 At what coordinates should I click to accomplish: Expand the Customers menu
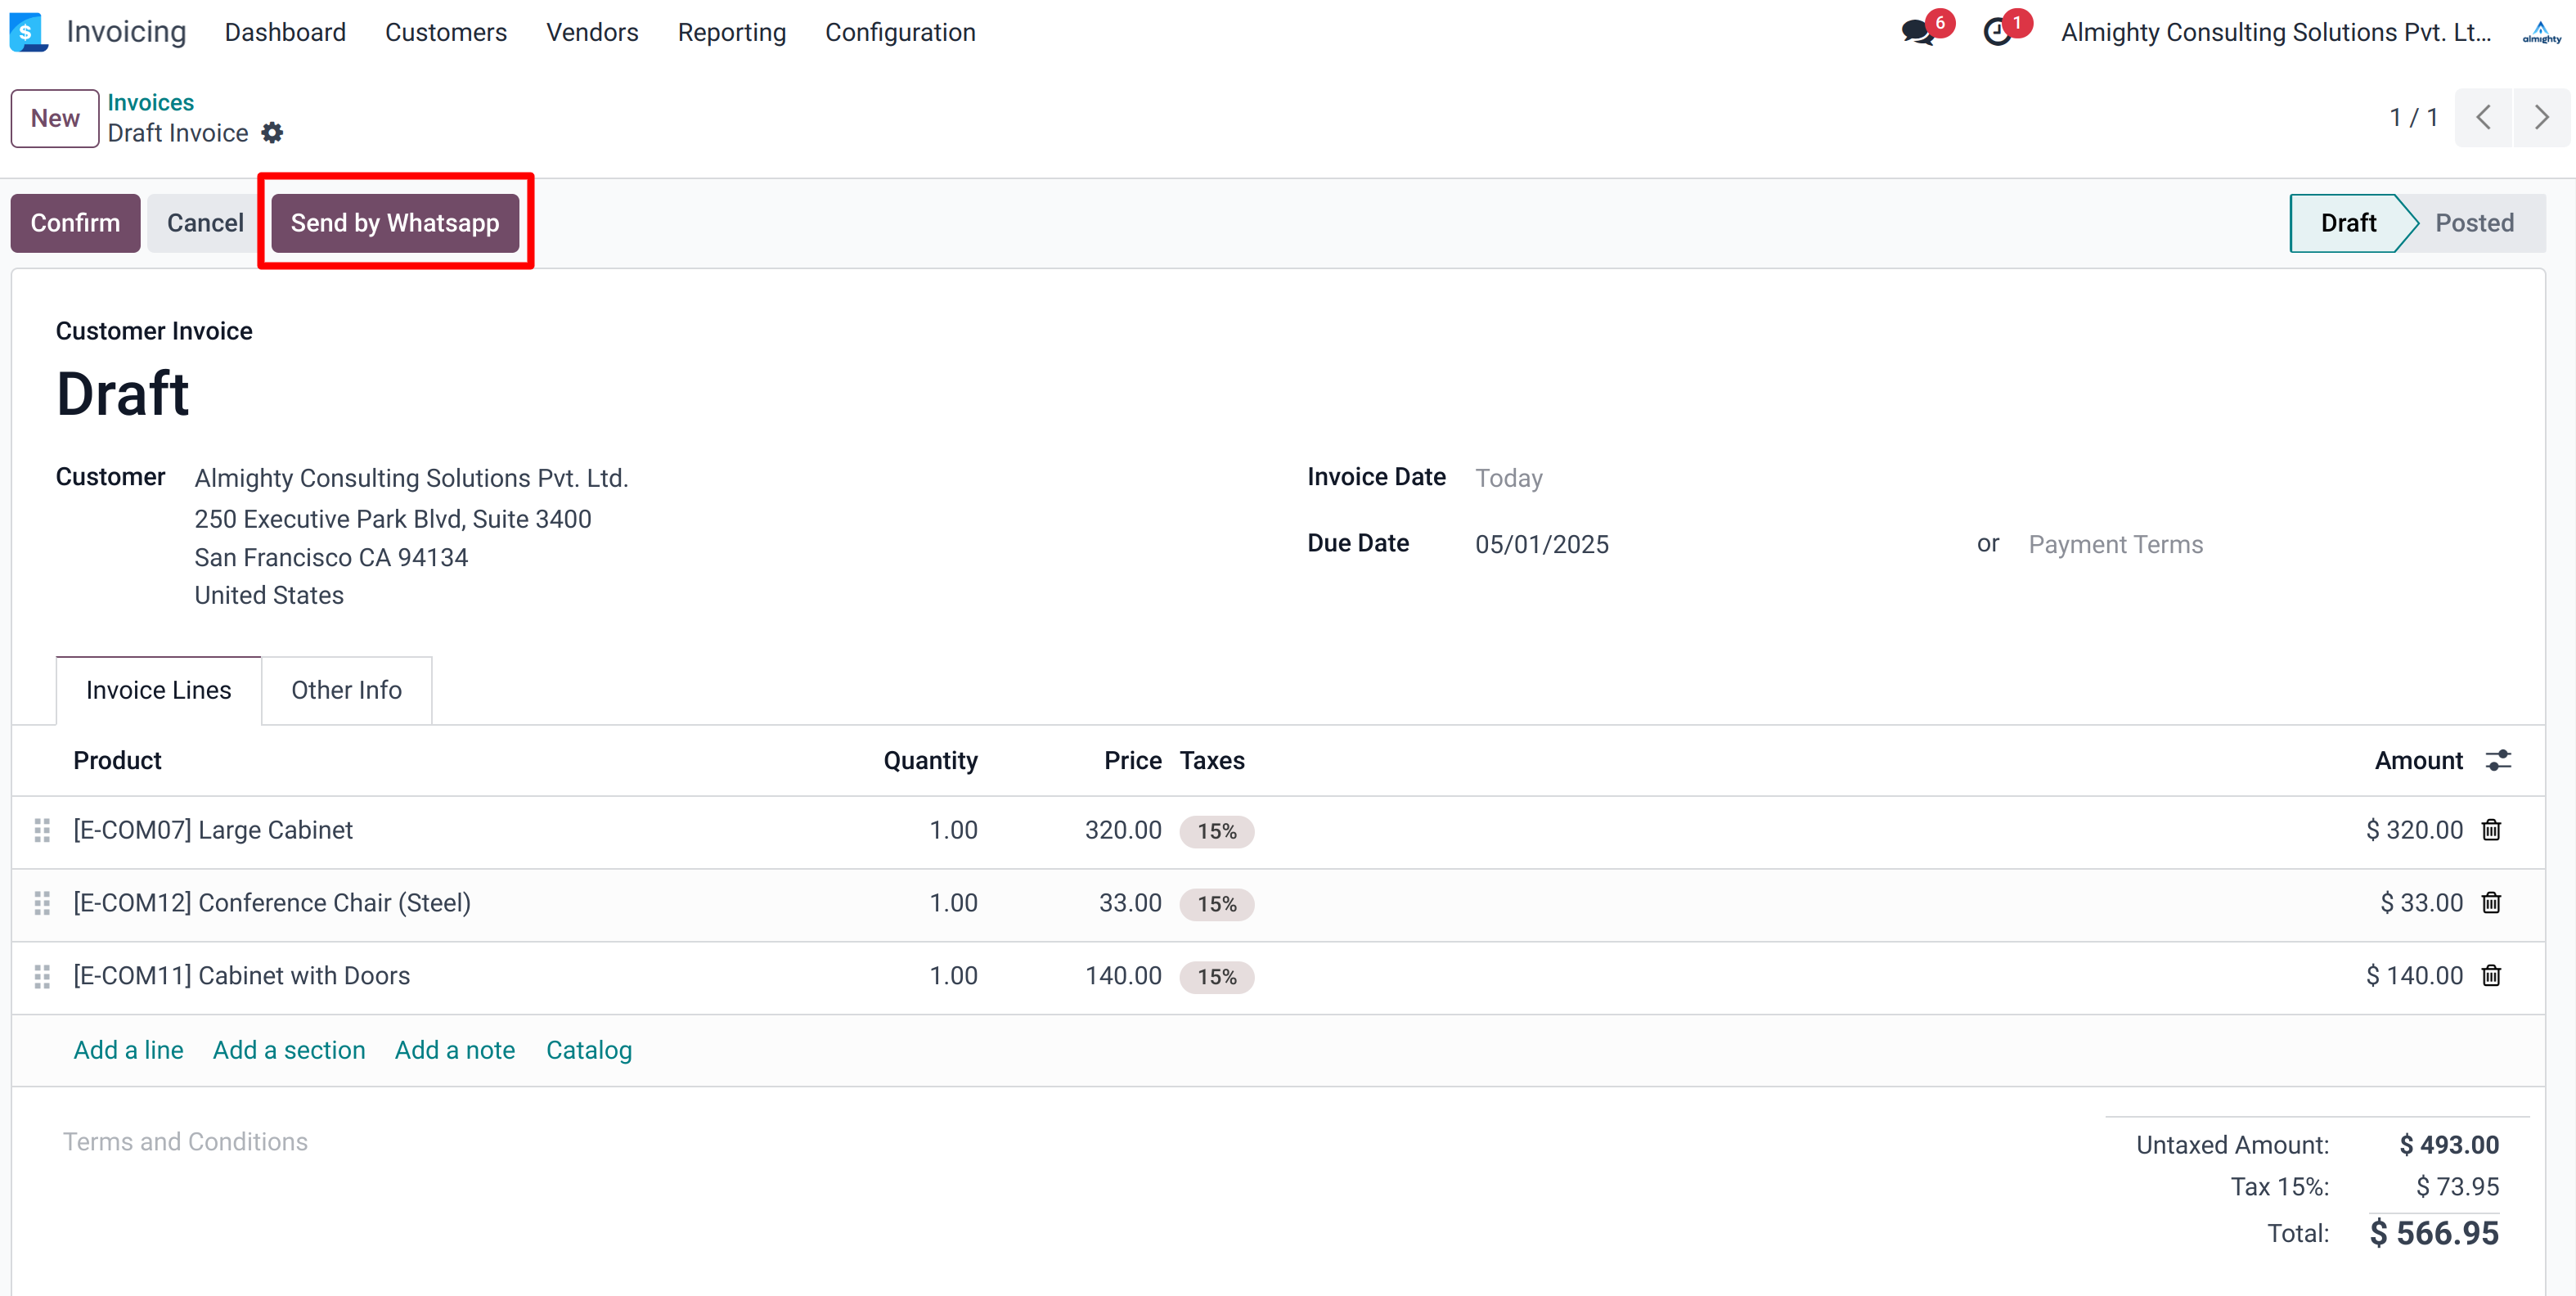point(446,32)
